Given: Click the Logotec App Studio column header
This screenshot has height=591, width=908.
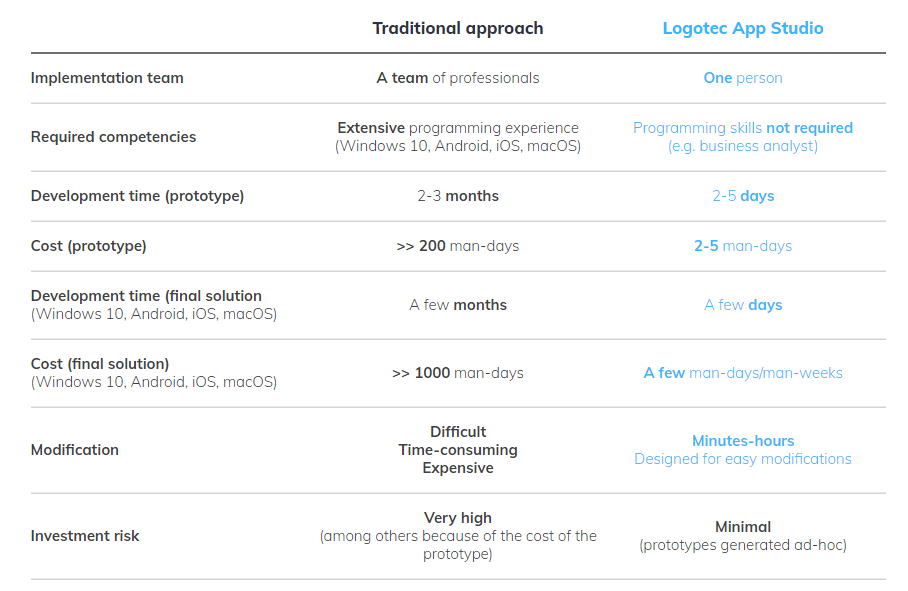Looking at the screenshot, I should point(742,28).
